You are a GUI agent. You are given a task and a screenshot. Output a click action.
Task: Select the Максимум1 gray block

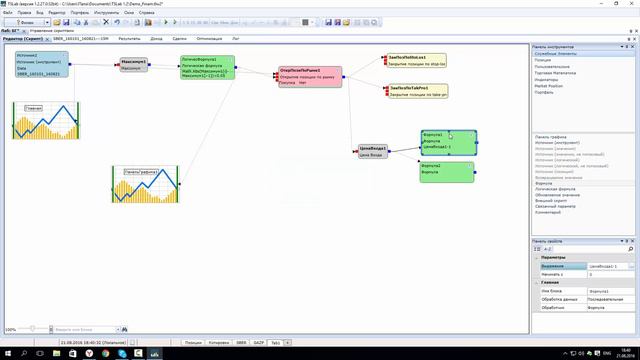[133, 64]
